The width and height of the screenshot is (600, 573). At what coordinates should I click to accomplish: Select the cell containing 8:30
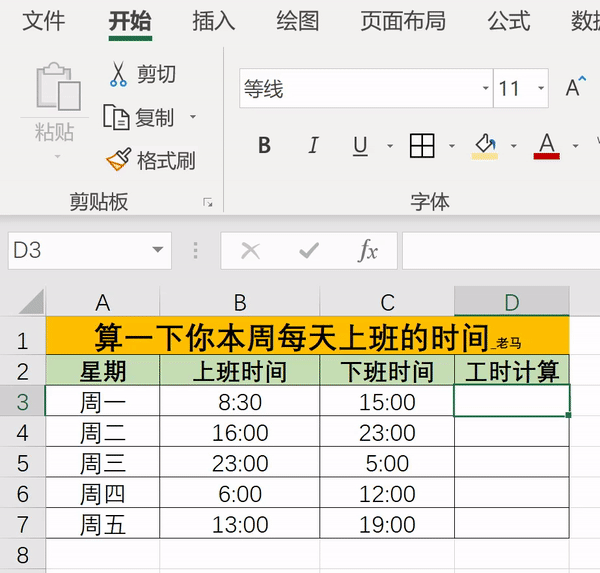click(x=240, y=402)
